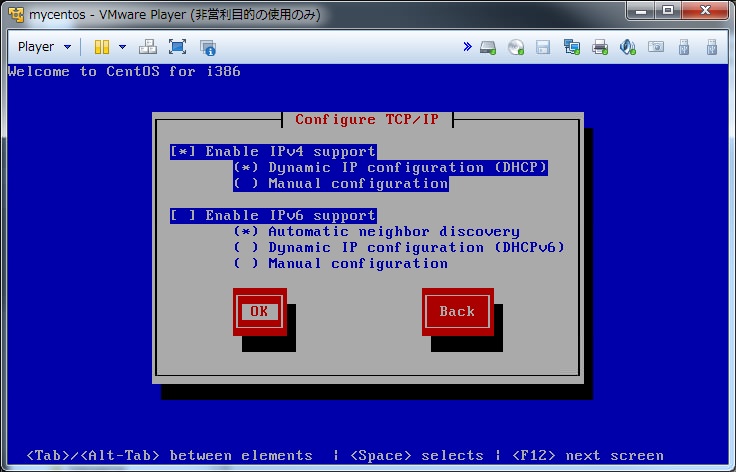Click the hard disk device icon
The width and height of the screenshot is (736, 472).
coord(488,47)
